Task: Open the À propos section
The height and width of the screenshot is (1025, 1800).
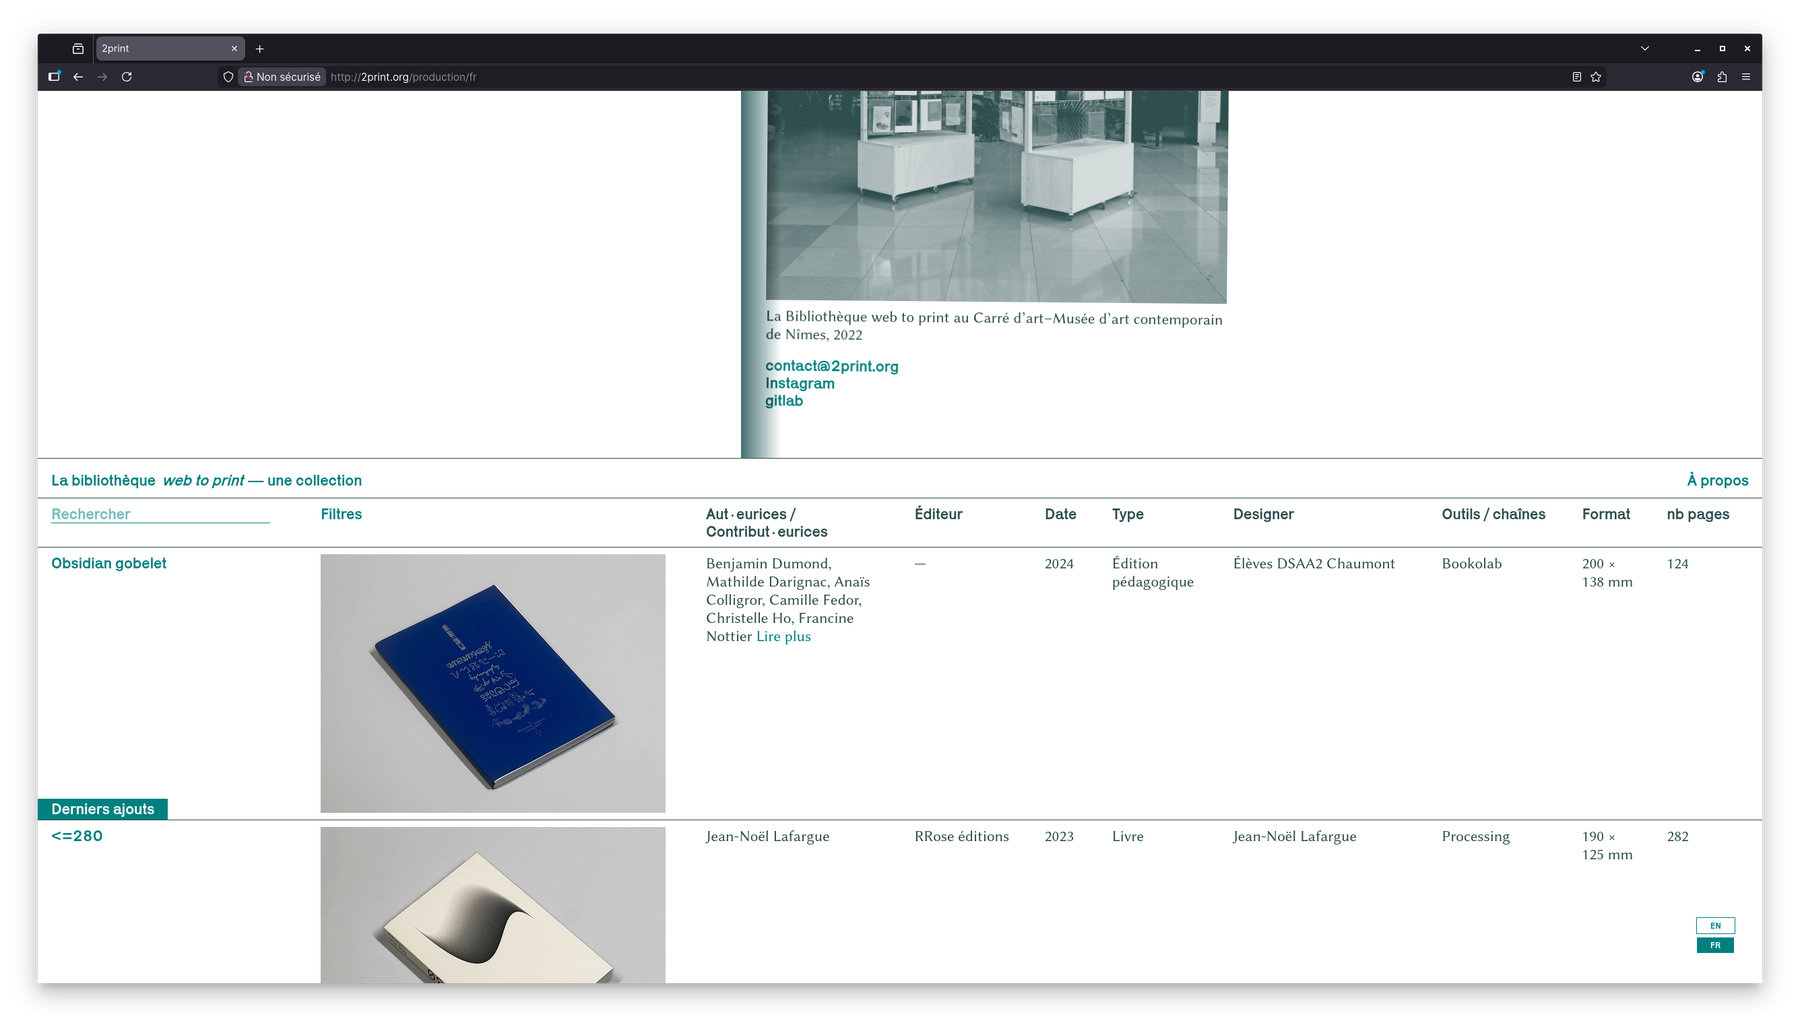Action: coord(1717,481)
